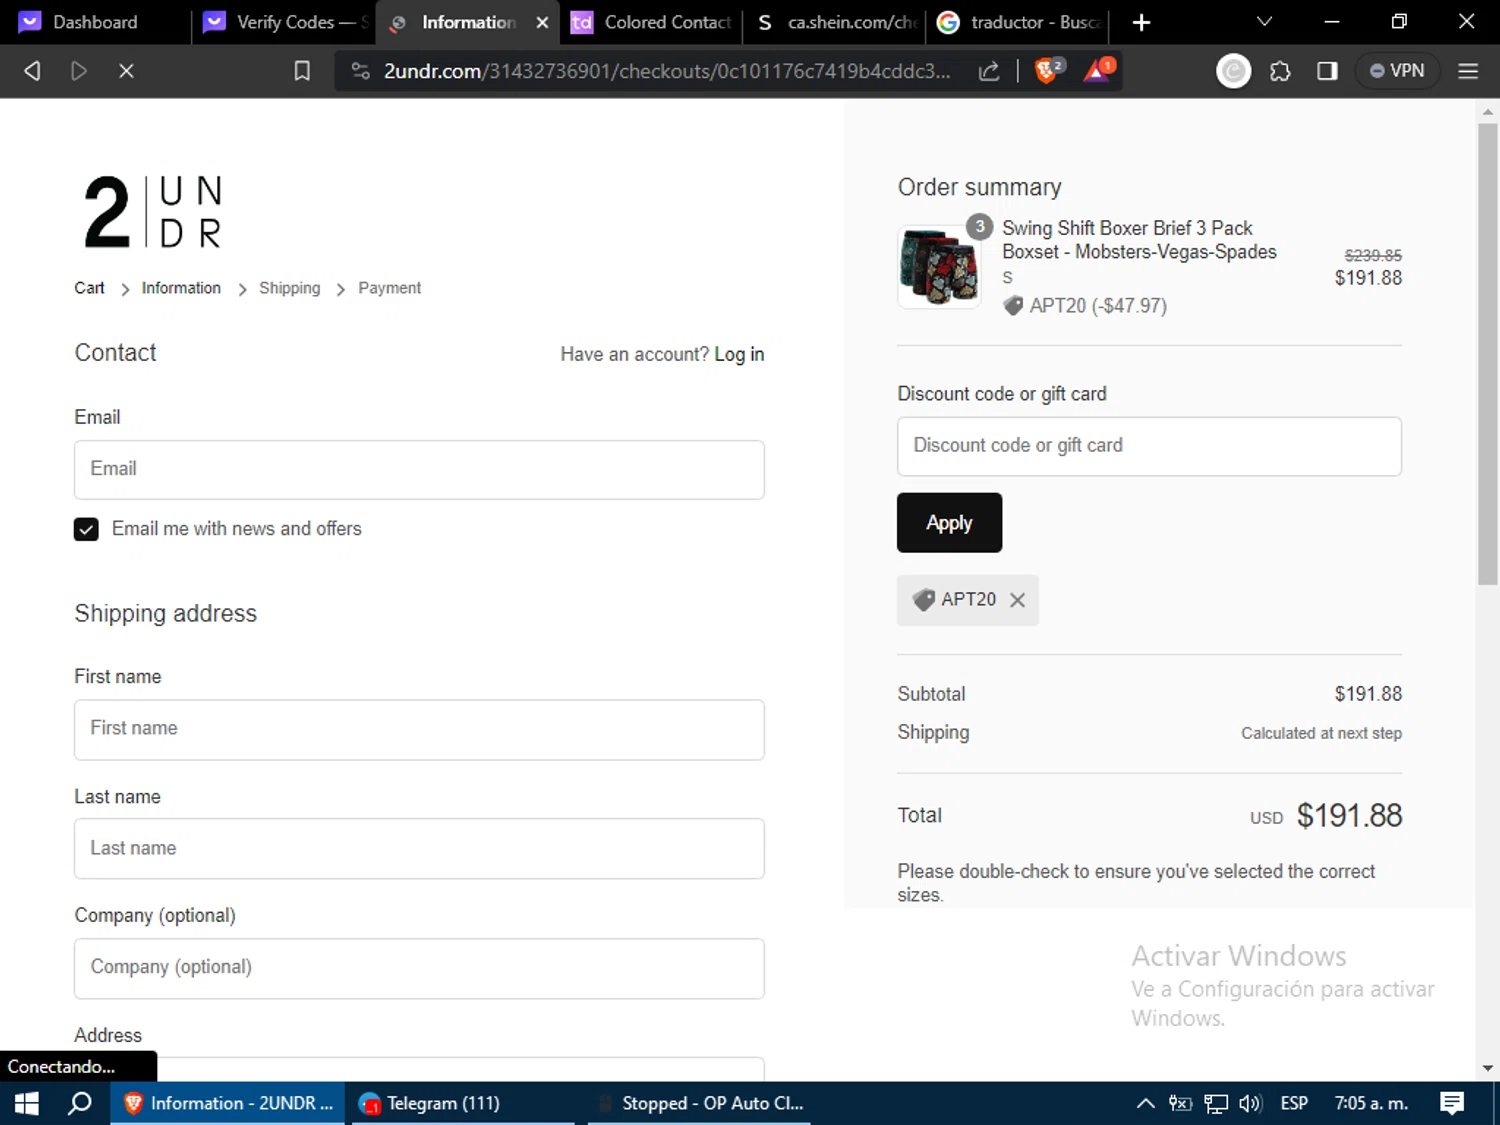Screen dimensions: 1500x1125
Task: Focus the Last name field
Action: [x=419, y=849]
